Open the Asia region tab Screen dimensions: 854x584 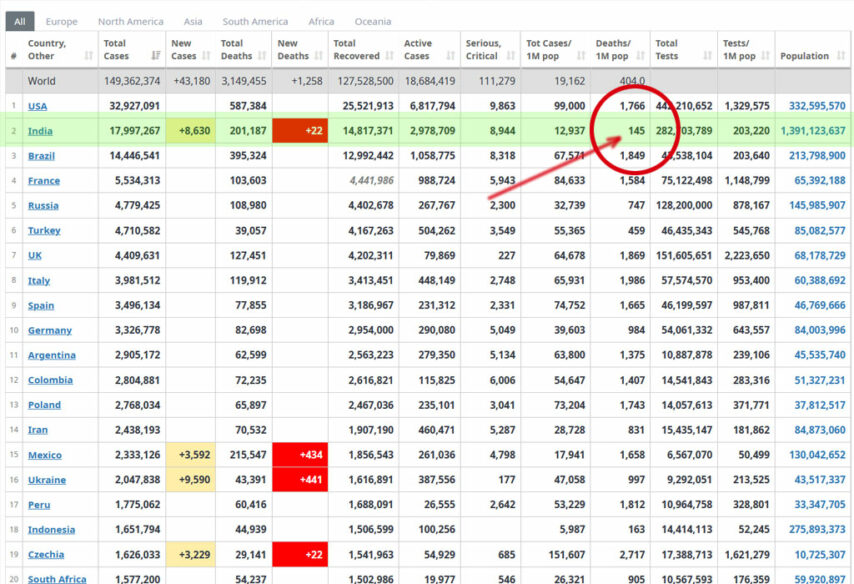(x=193, y=21)
